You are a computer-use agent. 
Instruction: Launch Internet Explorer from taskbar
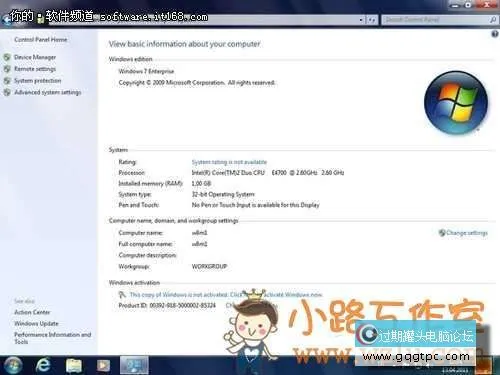click(43, 365)
